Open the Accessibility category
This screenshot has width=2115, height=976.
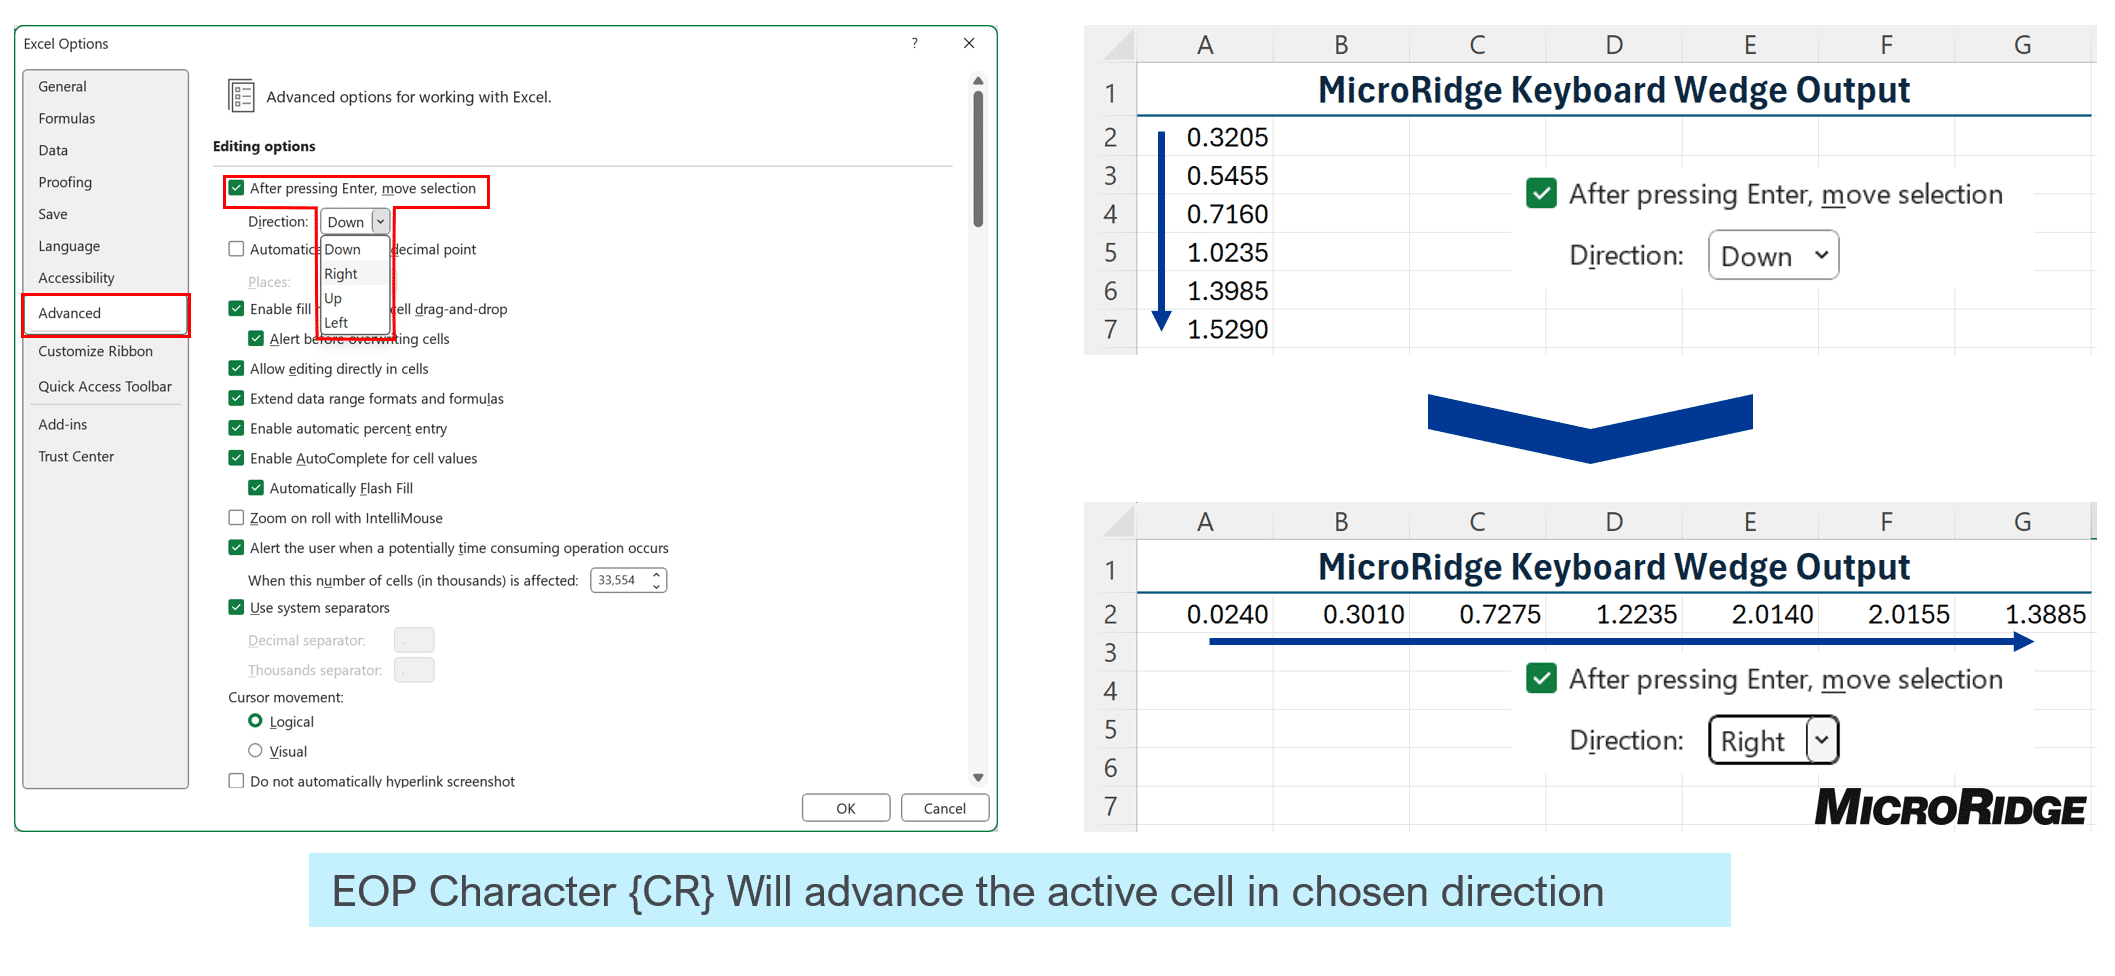(76, 279)
